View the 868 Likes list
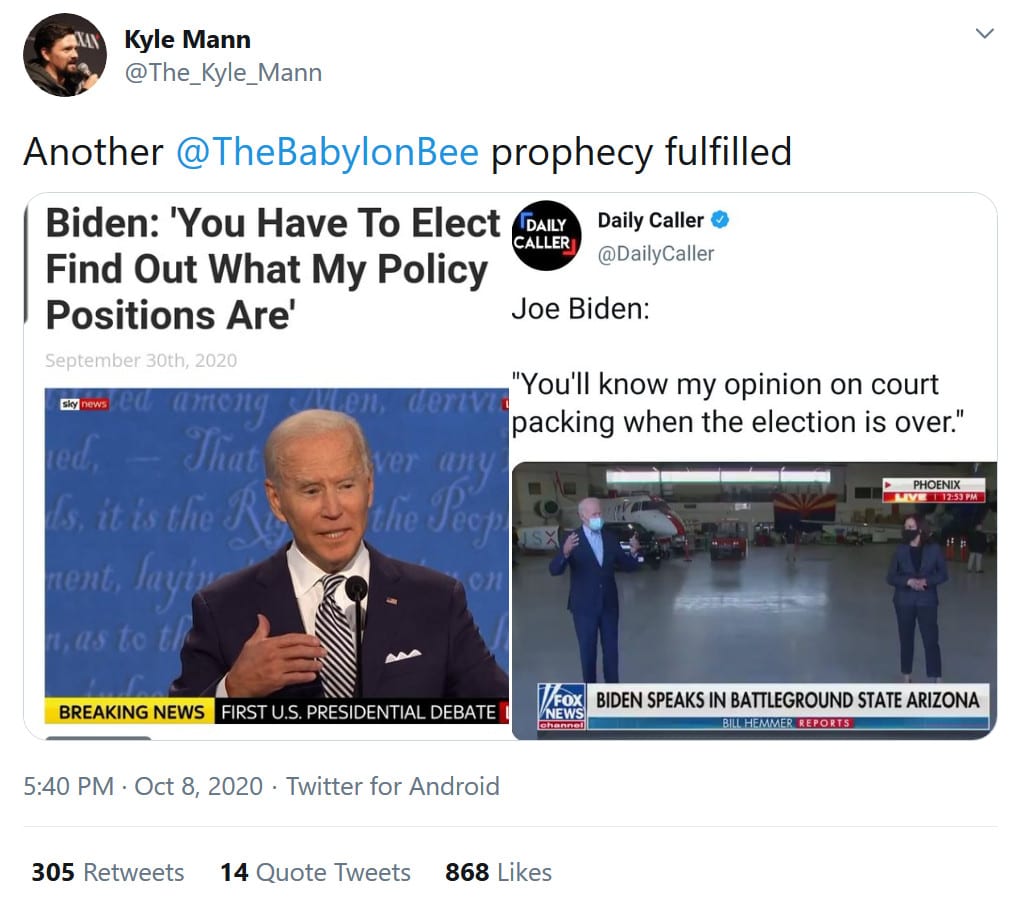 coord(498,872)
